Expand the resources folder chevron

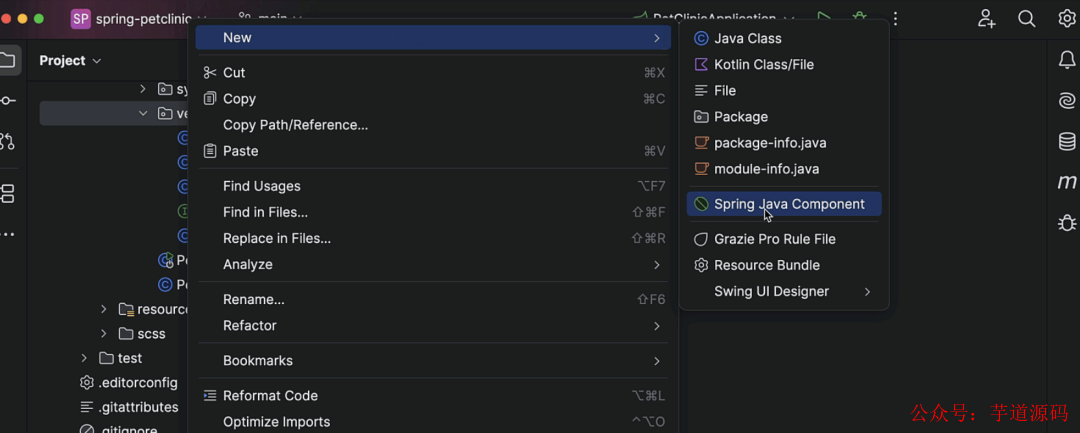pyautogui.click(x=104, y=309)
